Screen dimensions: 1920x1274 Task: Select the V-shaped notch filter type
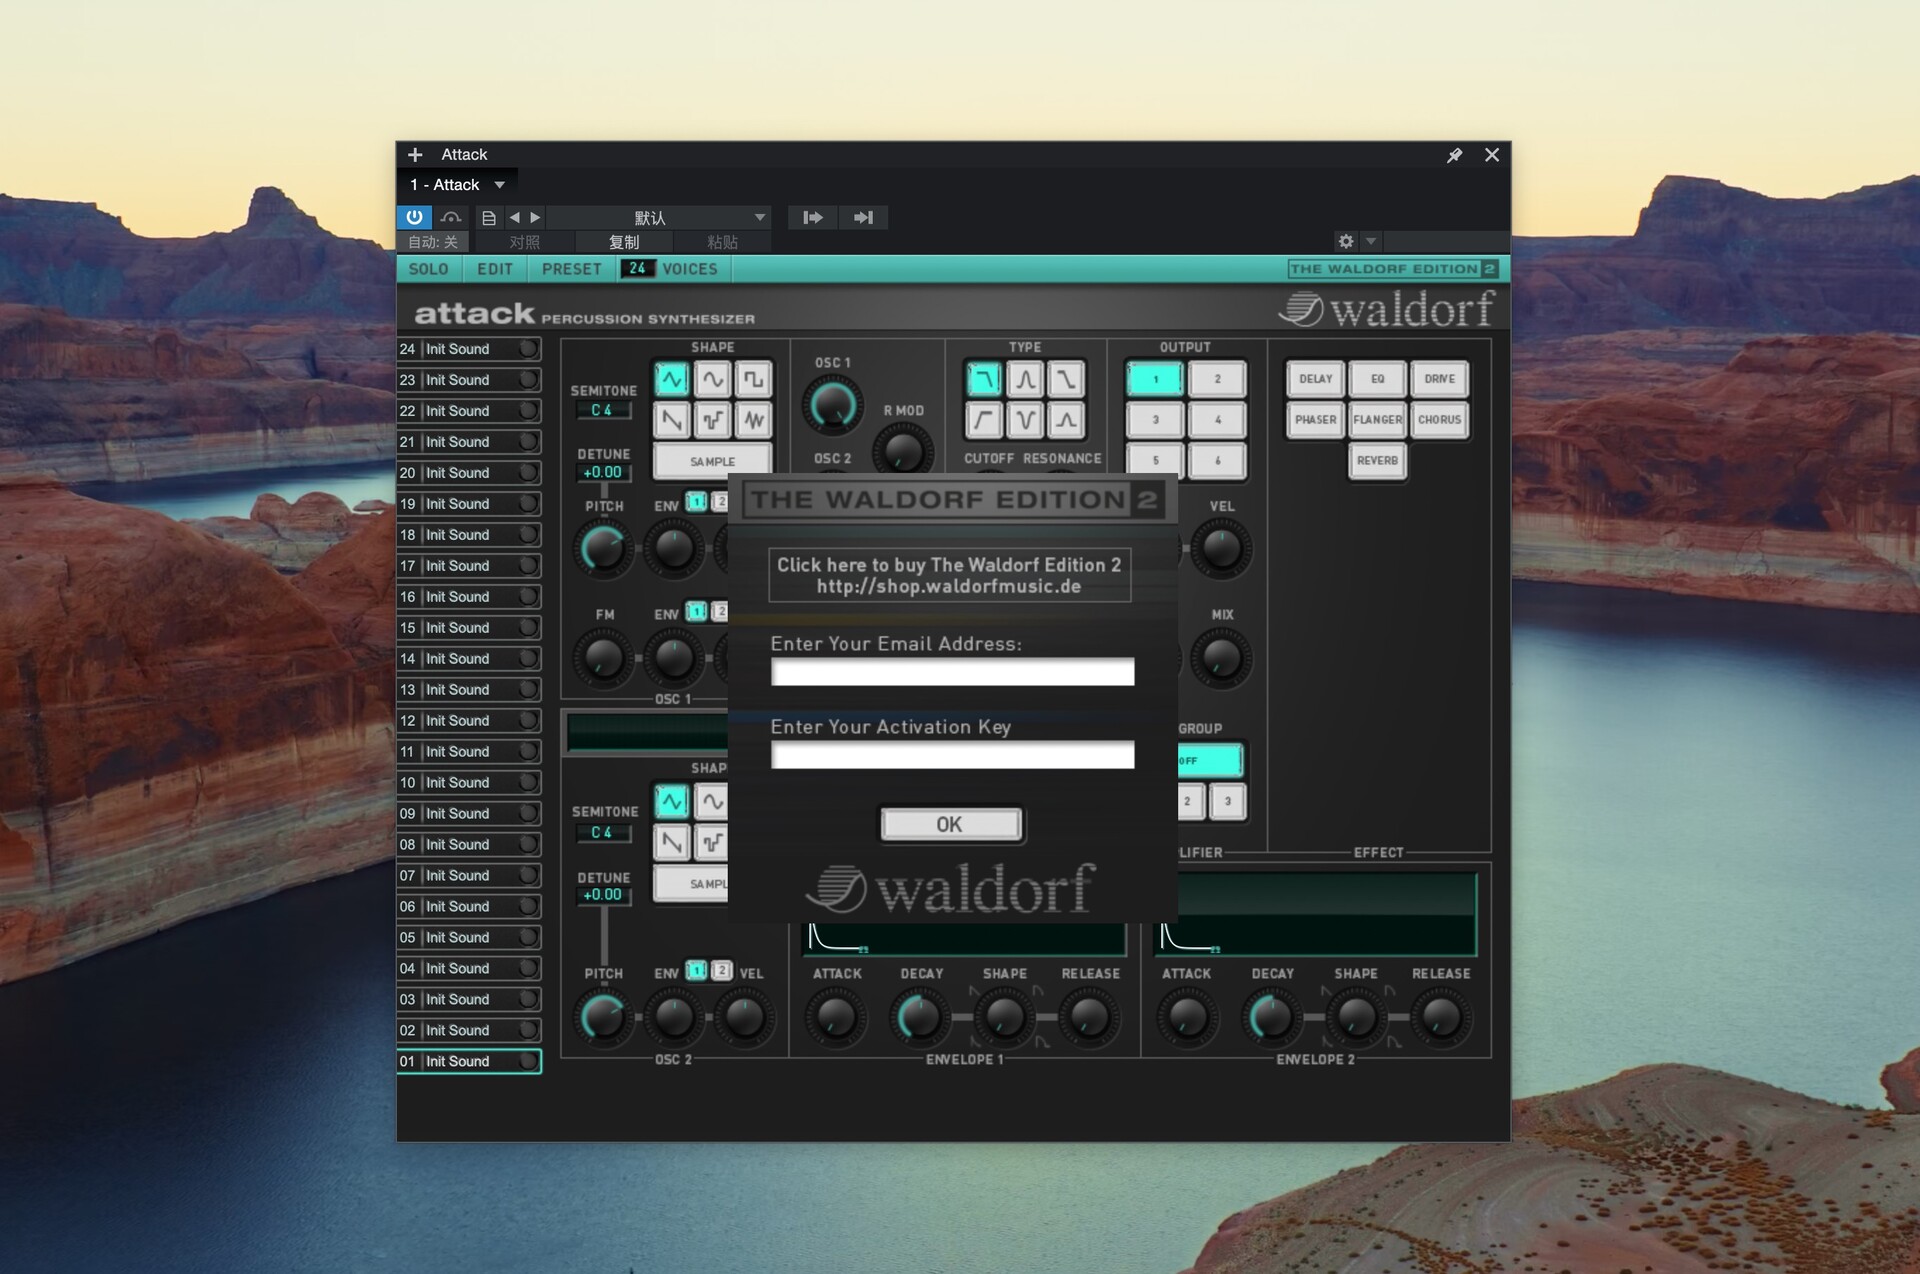(x=1025, y=420)
